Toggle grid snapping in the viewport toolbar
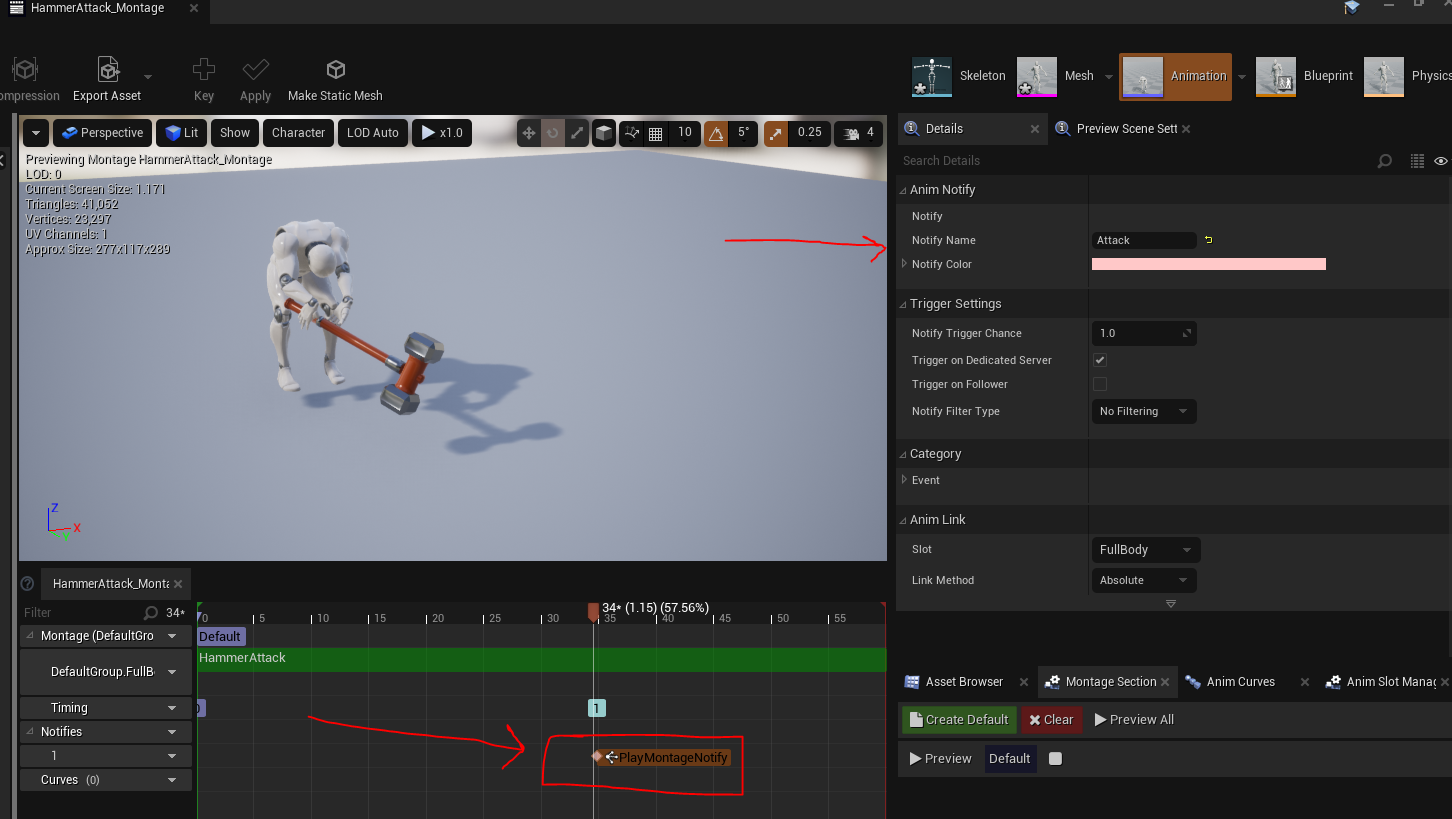 coord(656,133)
